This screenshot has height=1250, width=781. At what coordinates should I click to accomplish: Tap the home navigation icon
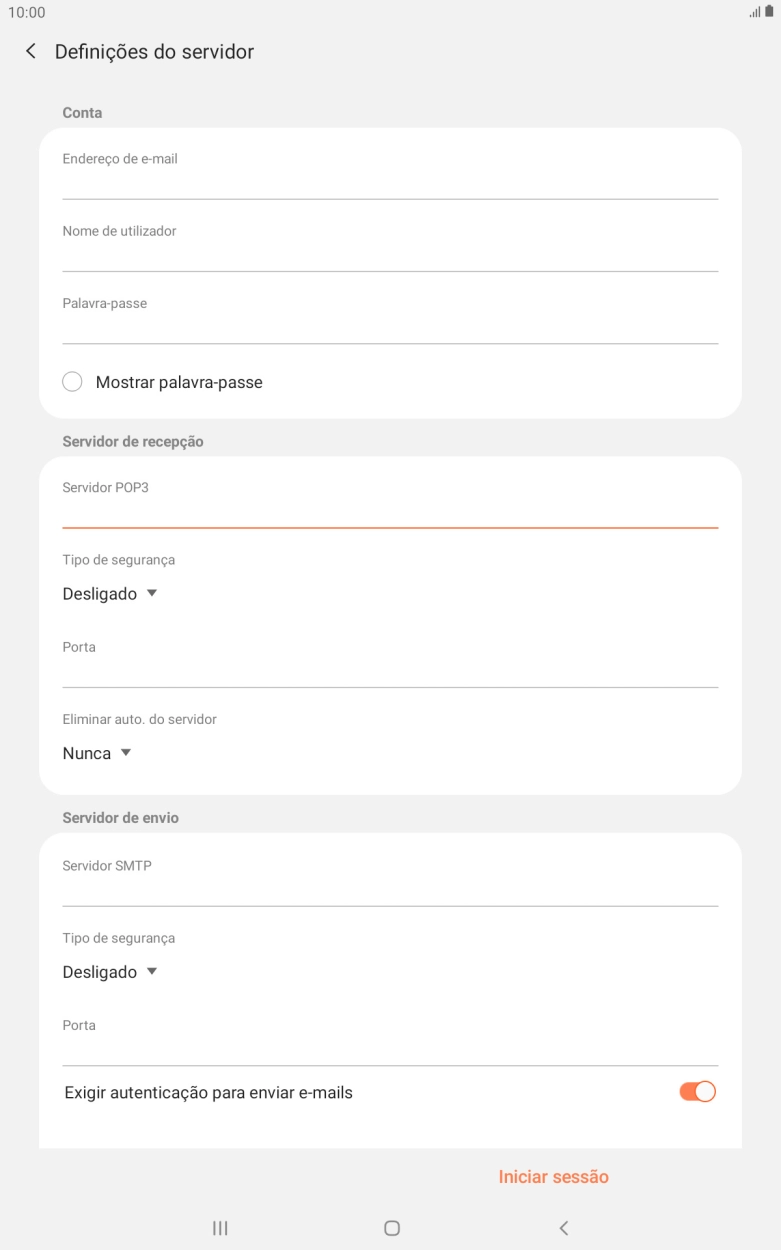point(390,1227)
